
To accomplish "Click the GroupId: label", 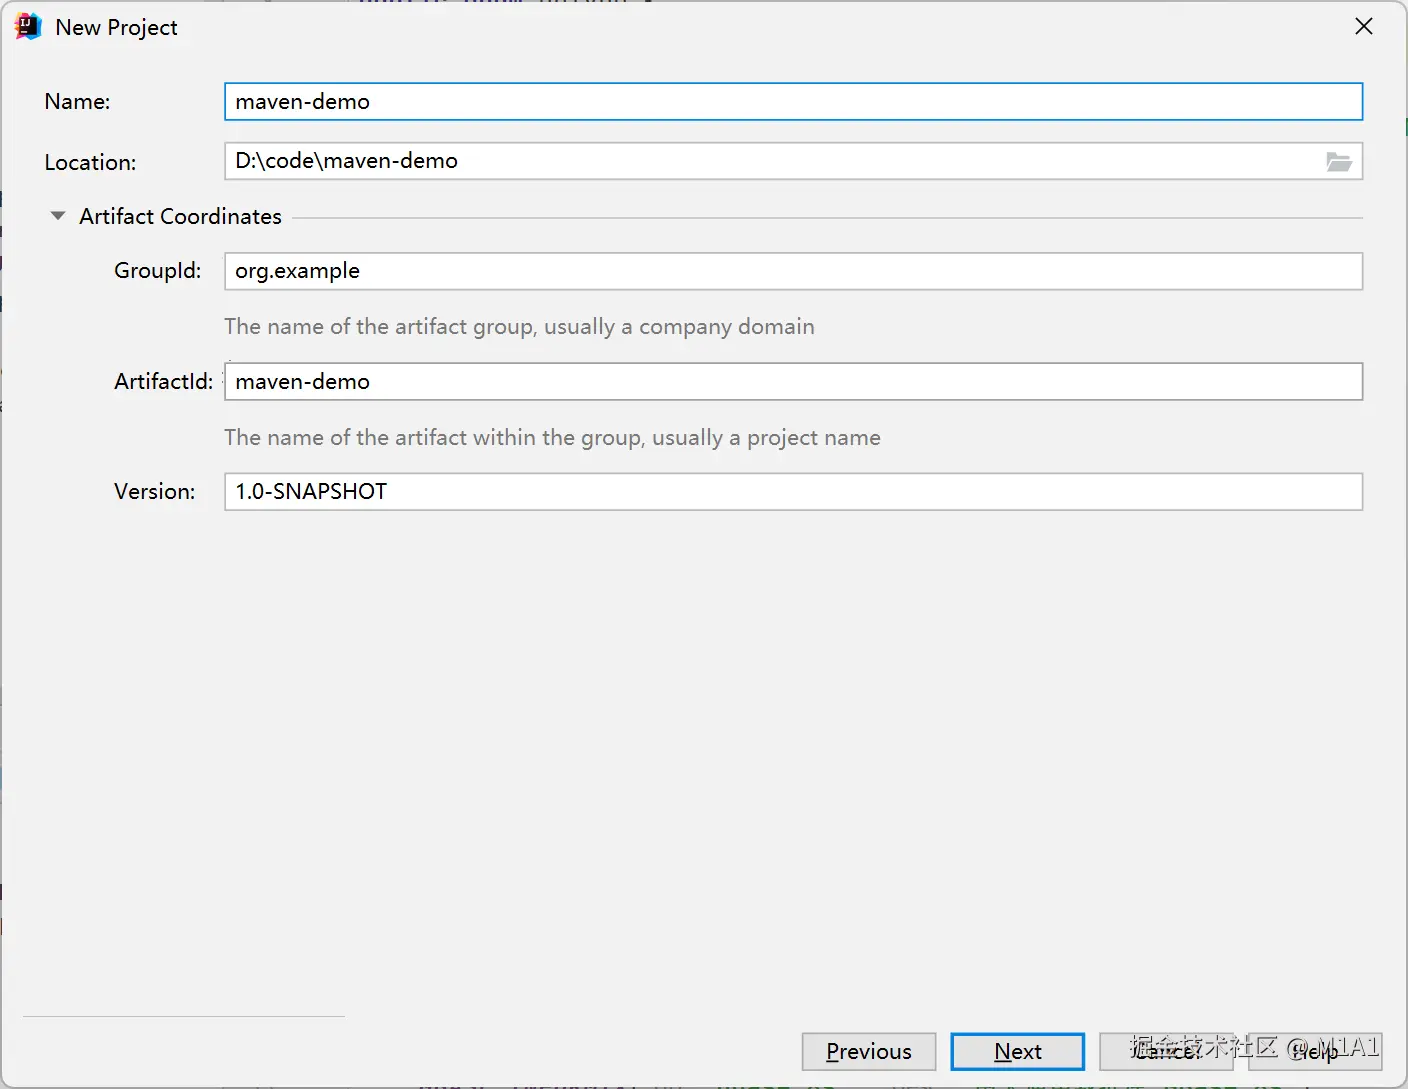I will pyautogui.click(x=157, y=271).
